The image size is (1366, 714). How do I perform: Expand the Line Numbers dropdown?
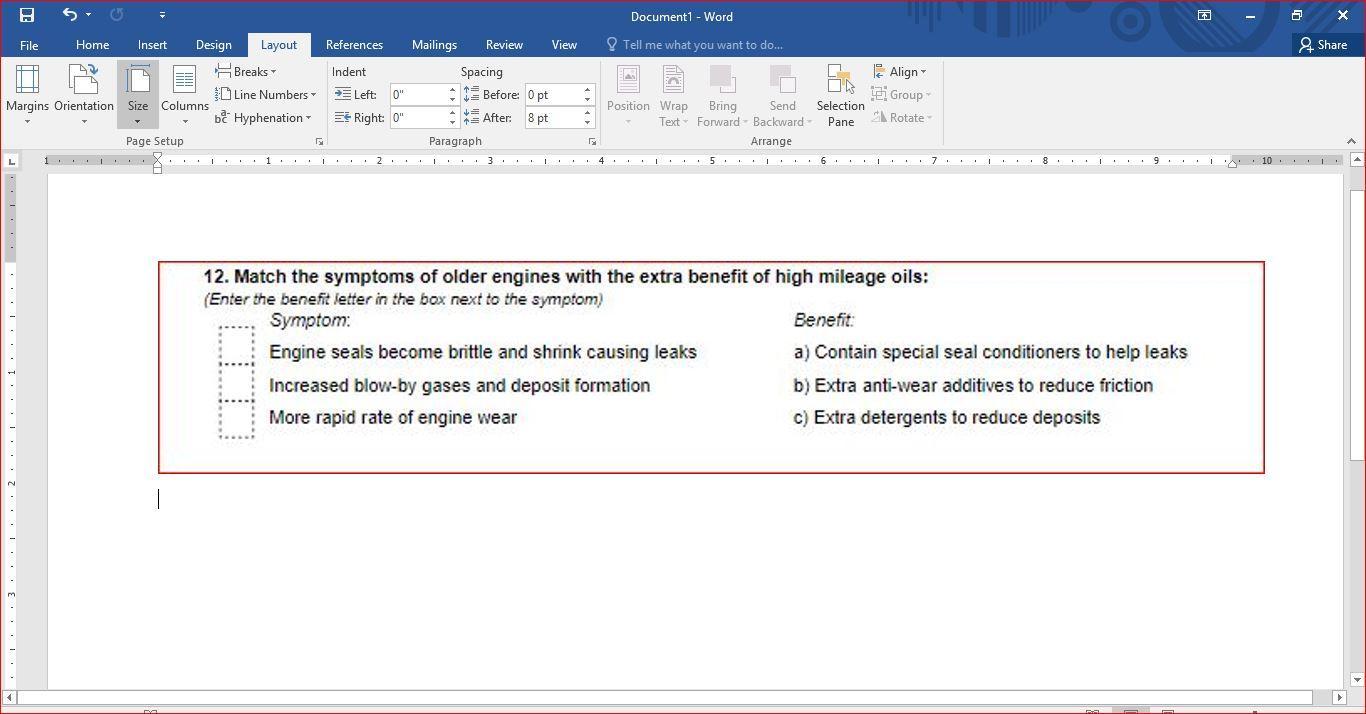266,95
